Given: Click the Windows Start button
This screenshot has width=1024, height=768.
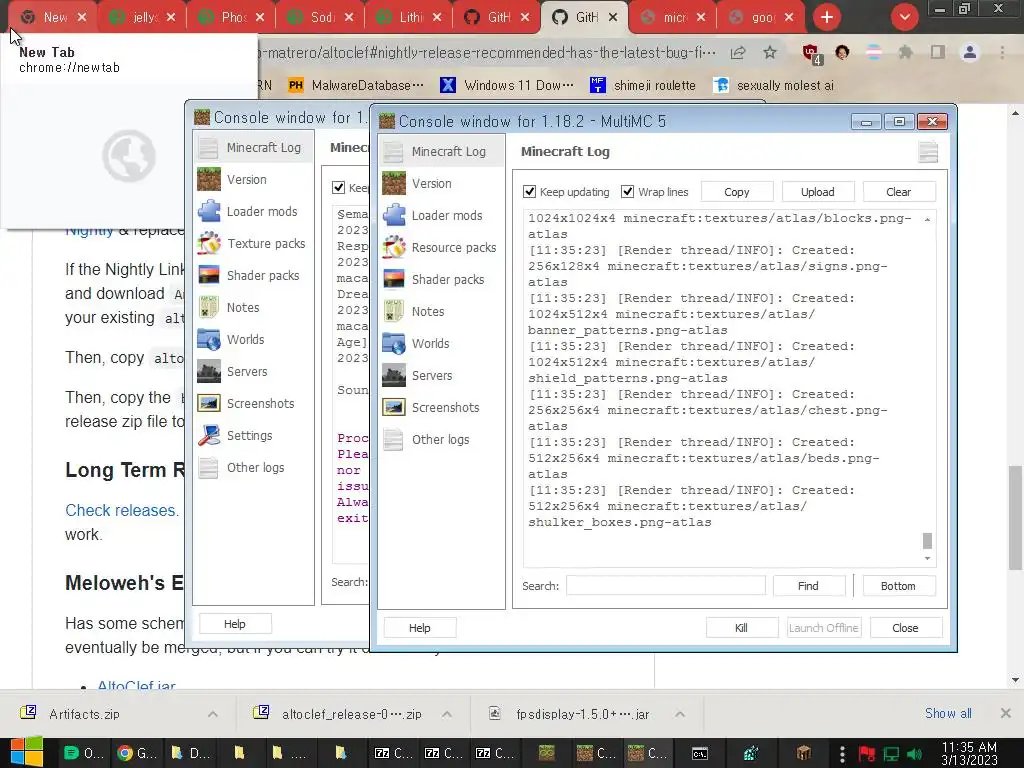Looking at the screenshot, I should (26, 752).
